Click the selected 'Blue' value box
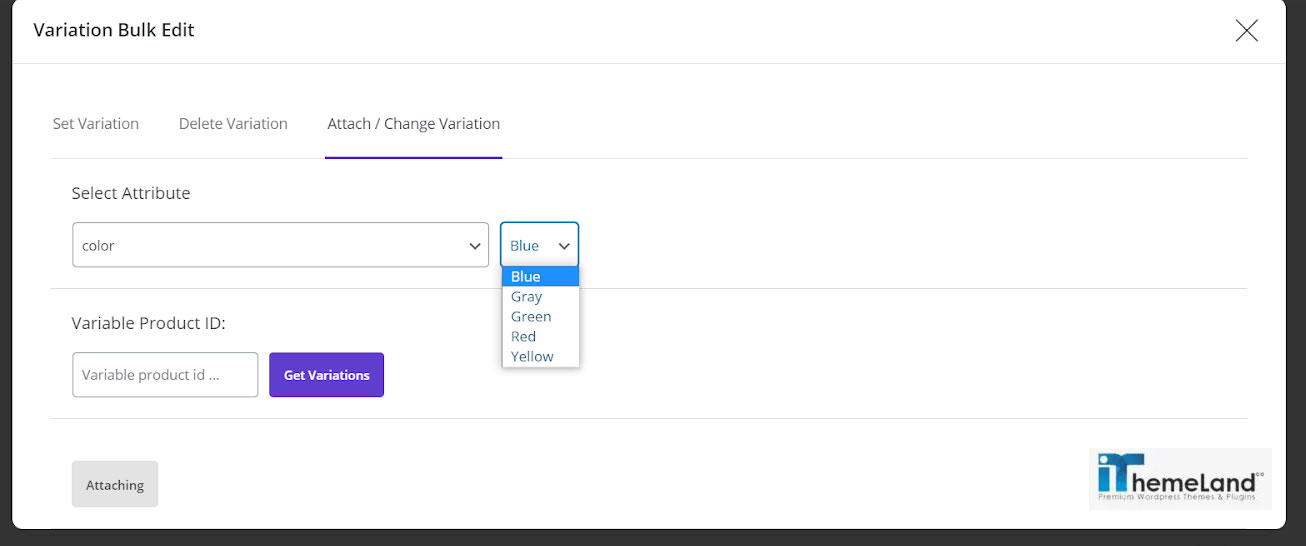The height and width of the screenshot is (546, 1306). pyautogui.click(x=539, y=245)
